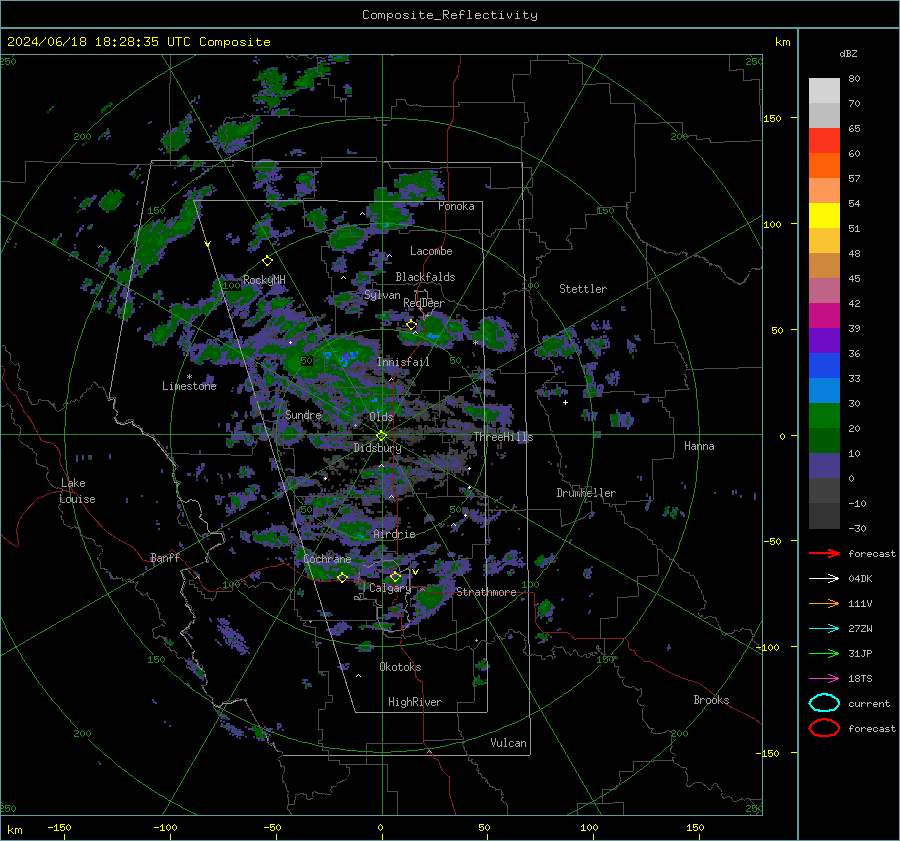Viewport: 900px width, 841px height.
Task: Select the light gray 70-80 dBZ swatch
Action: point(824,90)
